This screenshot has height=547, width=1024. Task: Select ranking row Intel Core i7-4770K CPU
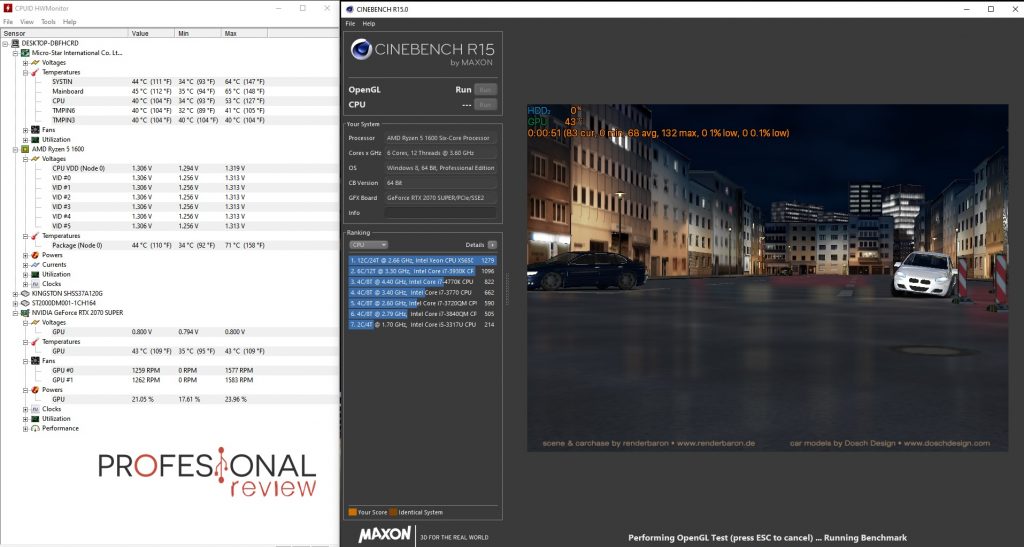pyautogui.click(x=423, y=282)
